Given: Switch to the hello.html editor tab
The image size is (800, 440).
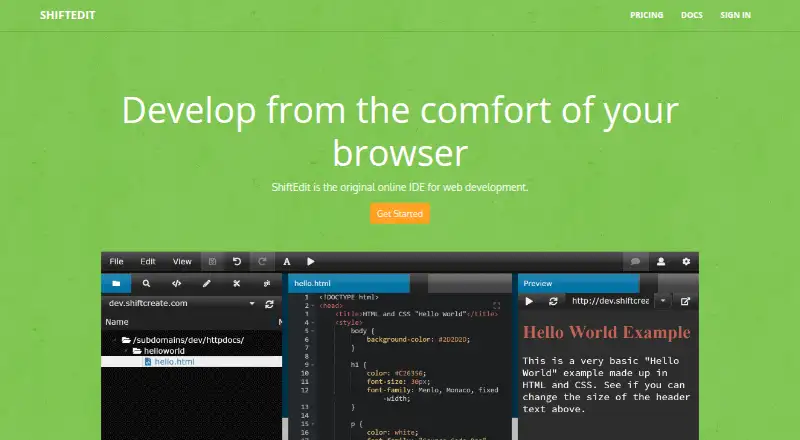Looking at the screenshot, I should [349, 283].
